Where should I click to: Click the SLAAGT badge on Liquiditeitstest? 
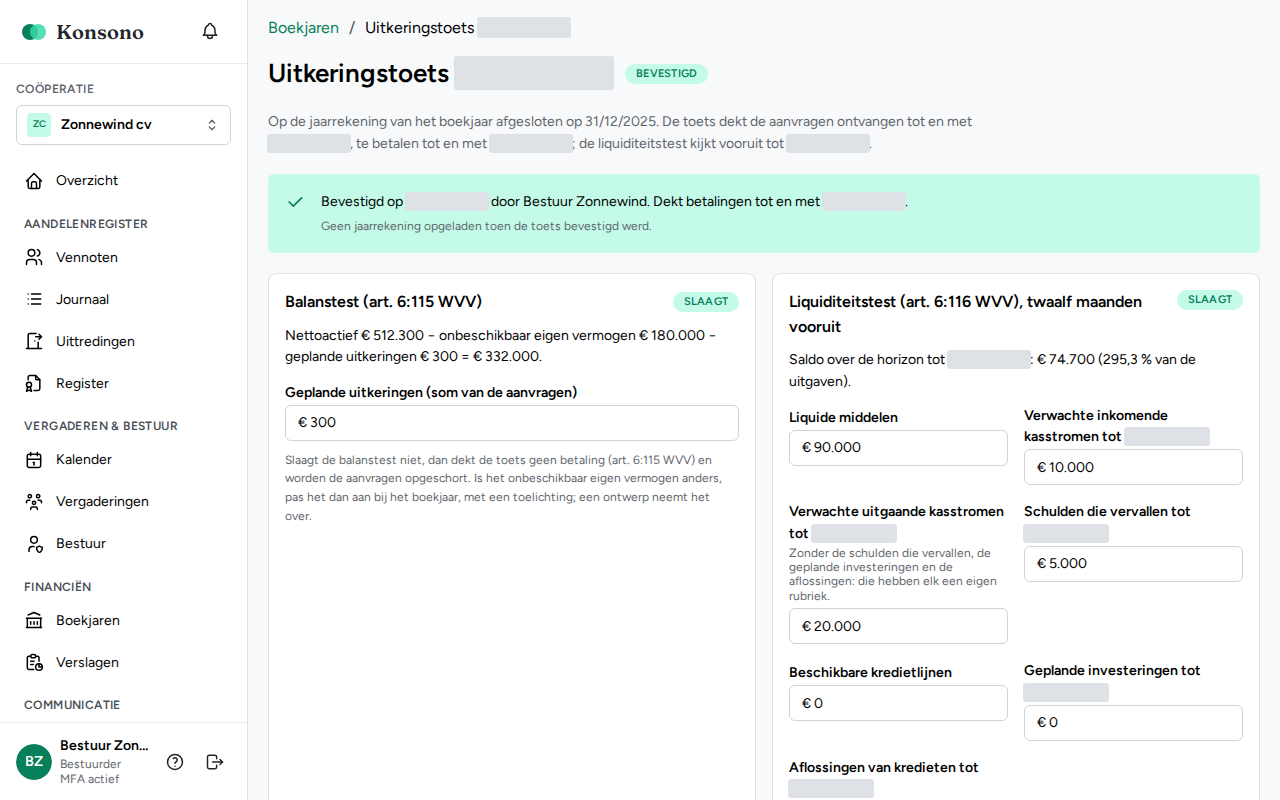[1210, 300]
